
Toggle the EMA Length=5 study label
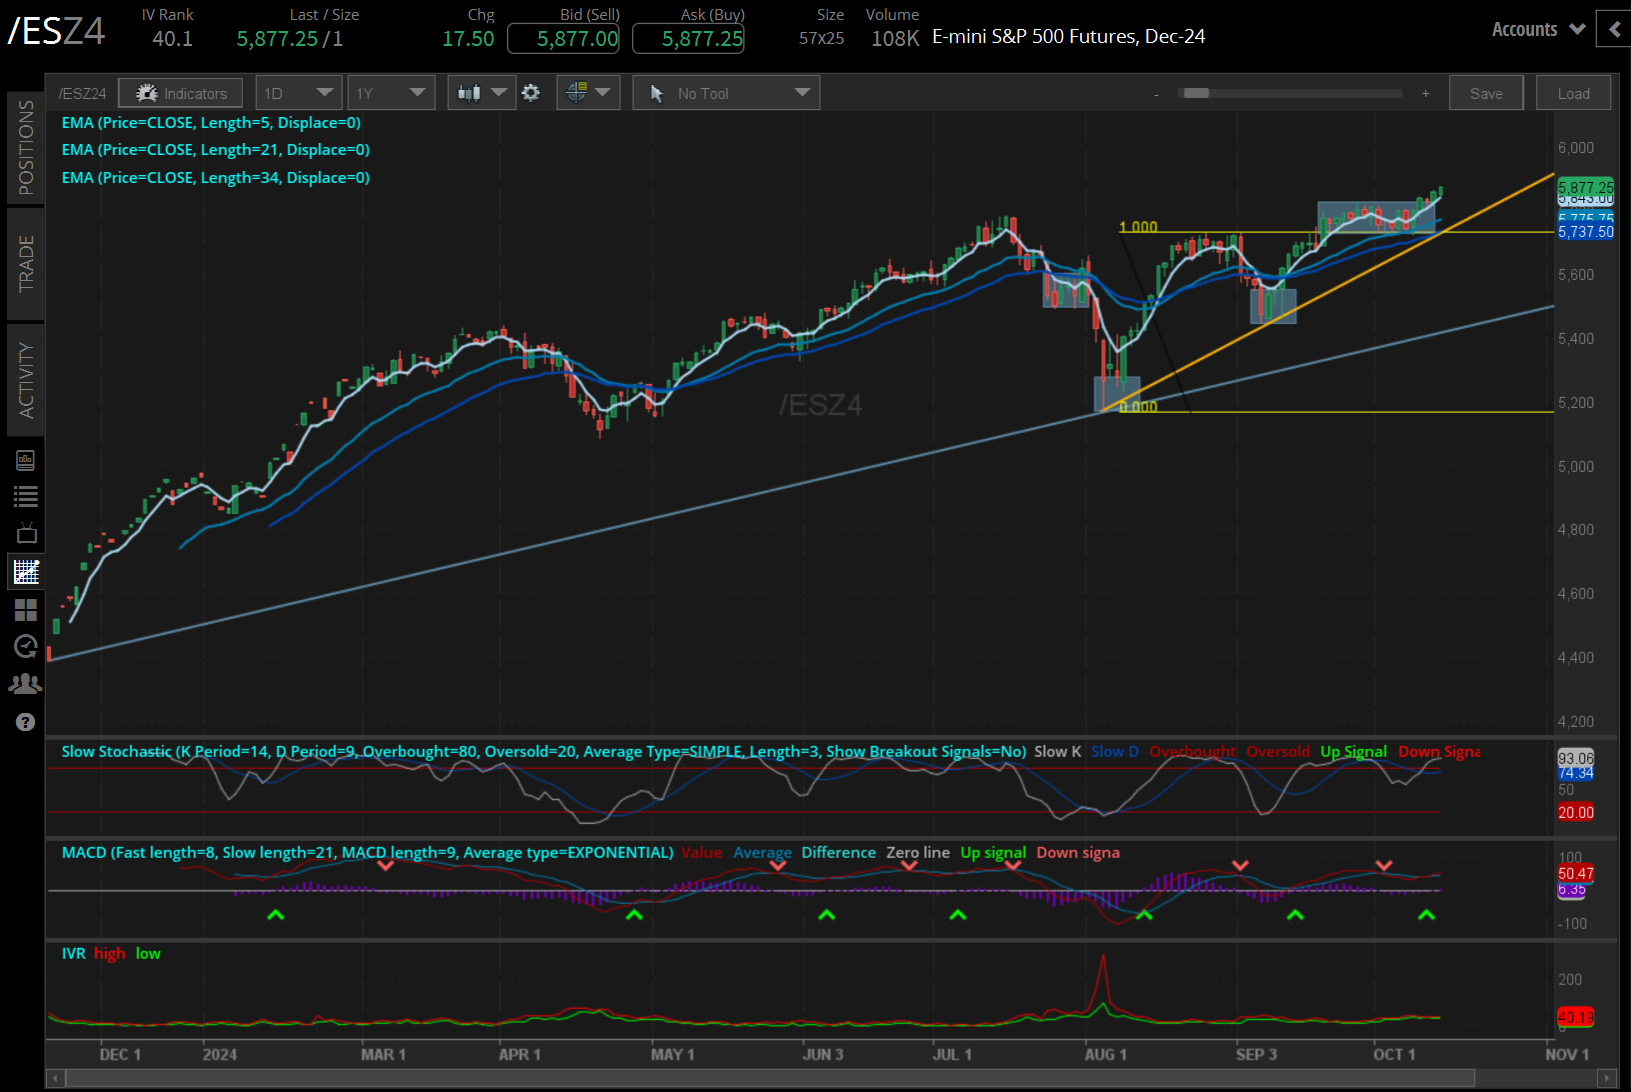click(211, 122)
